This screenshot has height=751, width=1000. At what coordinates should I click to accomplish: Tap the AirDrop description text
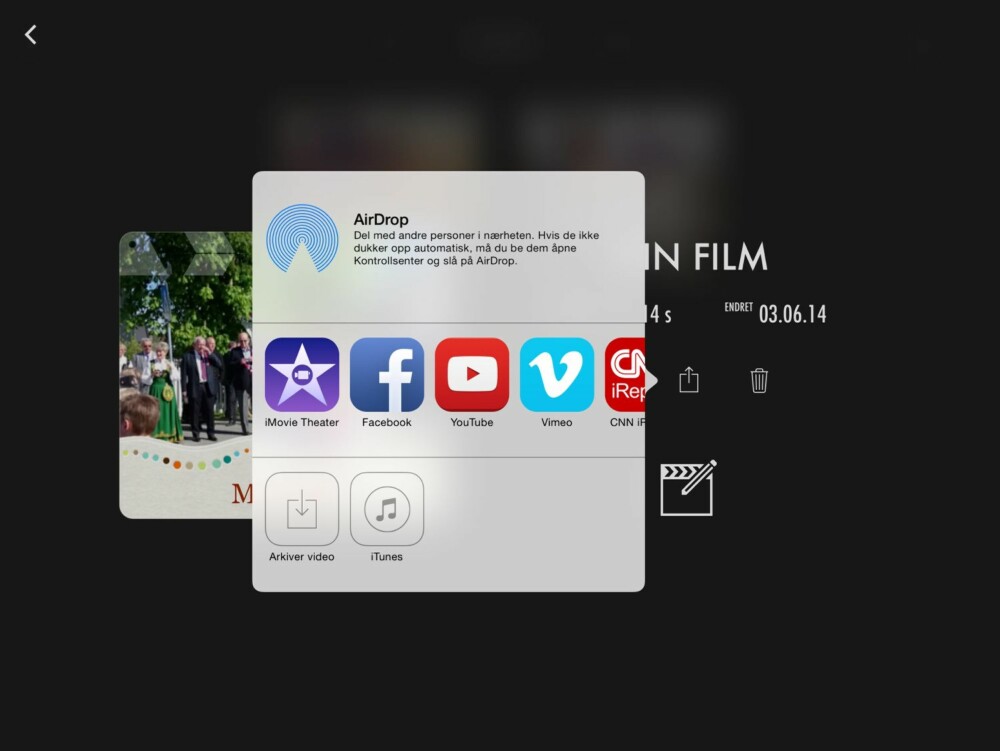pos(476,248)
